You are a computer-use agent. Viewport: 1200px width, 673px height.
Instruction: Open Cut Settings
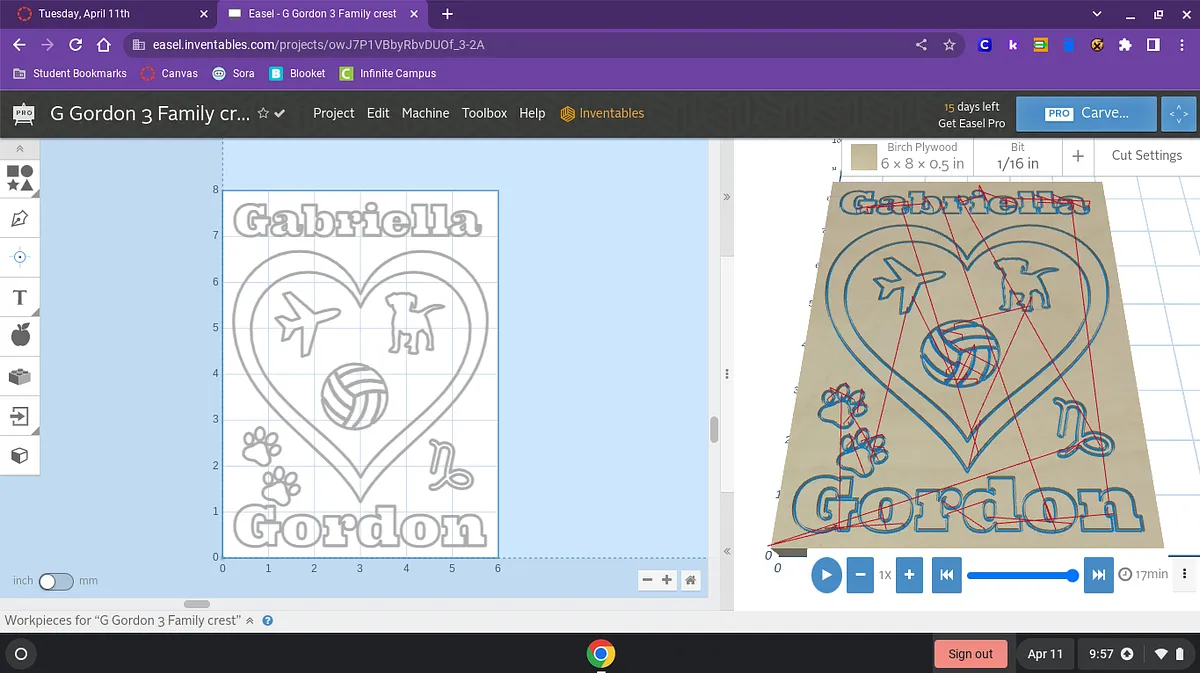[x=1146, y=155]
